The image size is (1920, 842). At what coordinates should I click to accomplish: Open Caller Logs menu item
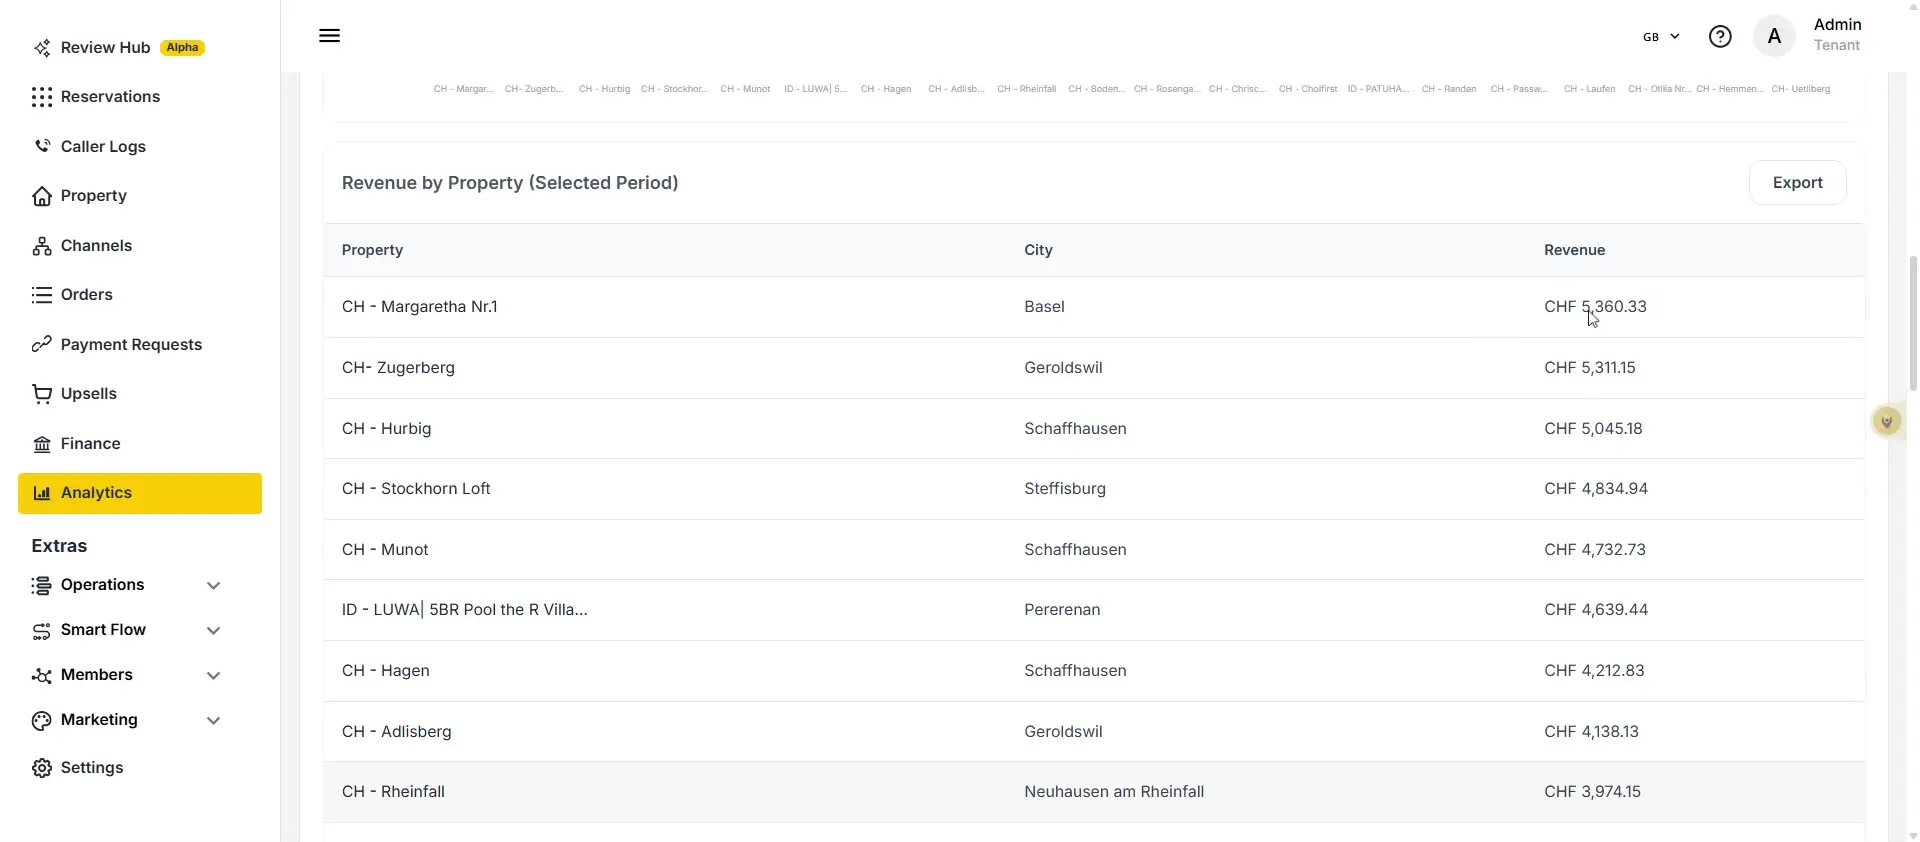(103, 146)
